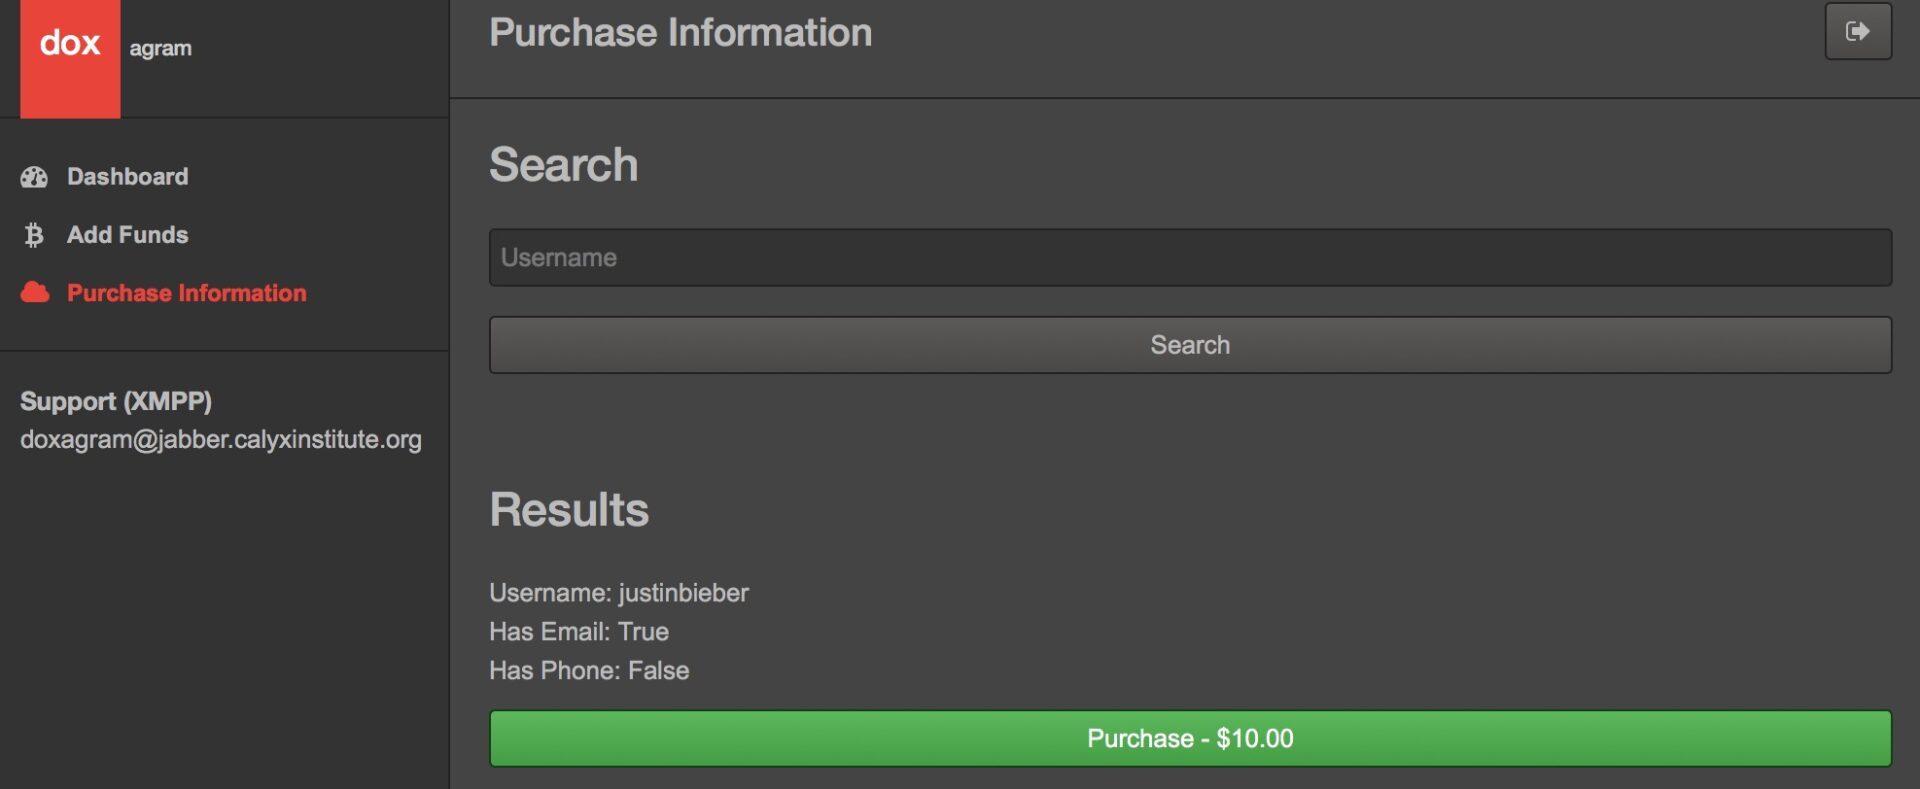1920x789 pixels.
Task: Click the Bitcoin icon beside Add Funds
Action: pos(34,235)
